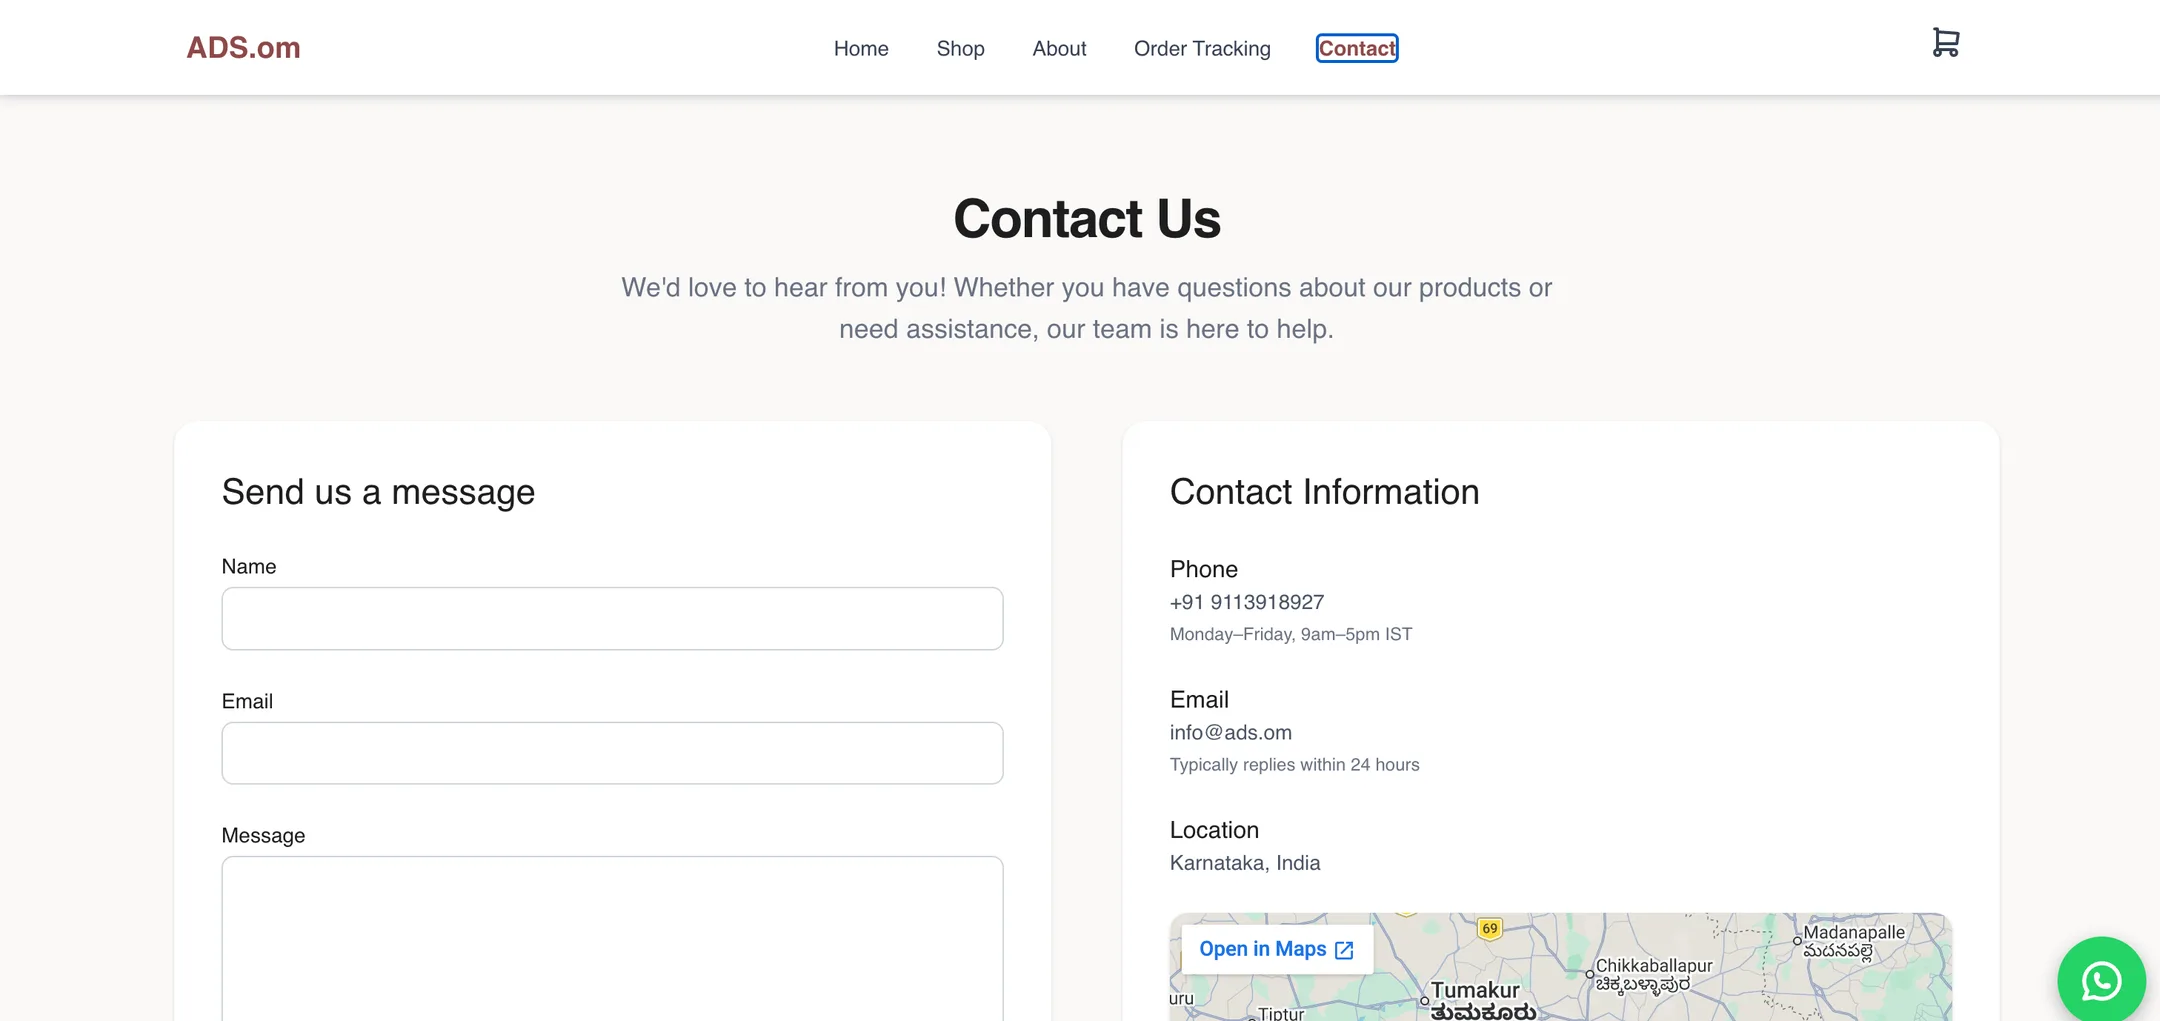Click the Contact Information heading
The image size is (2160, 1021).
tap(1324, 492)
